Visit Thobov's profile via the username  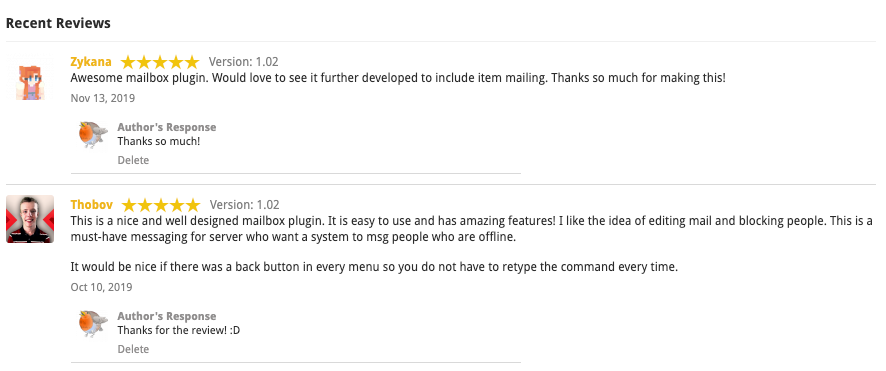[92, 204]
